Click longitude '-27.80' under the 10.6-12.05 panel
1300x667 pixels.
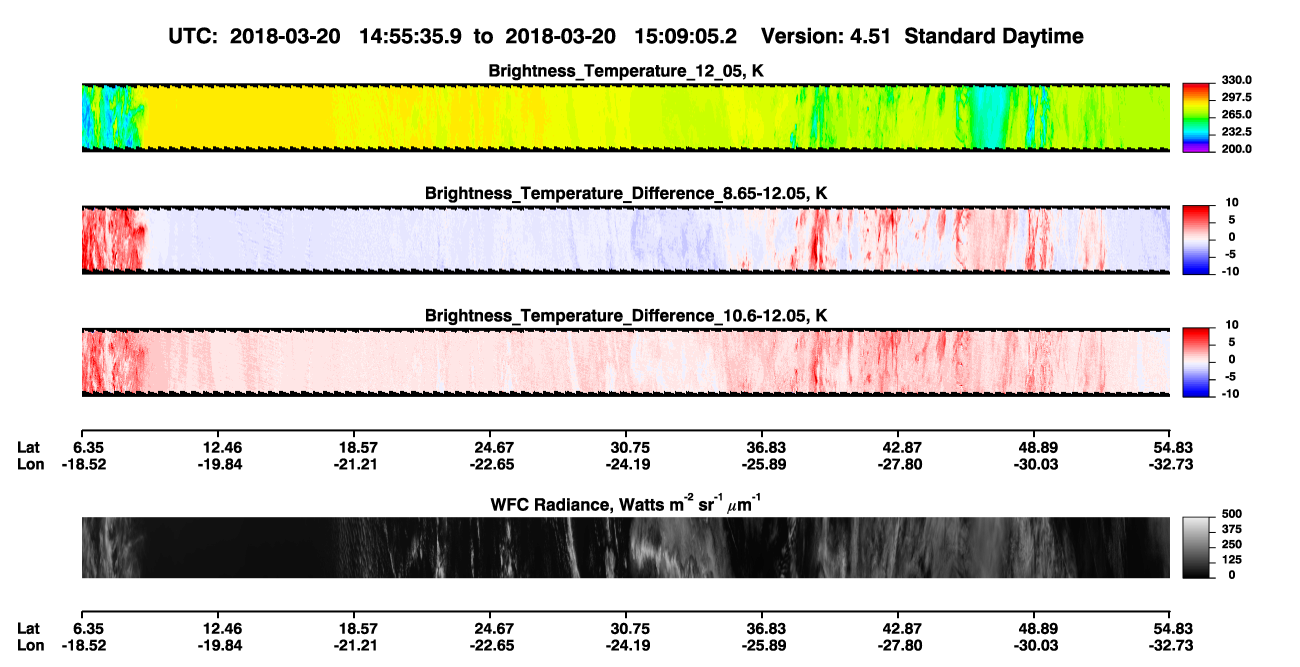[898, 463]
